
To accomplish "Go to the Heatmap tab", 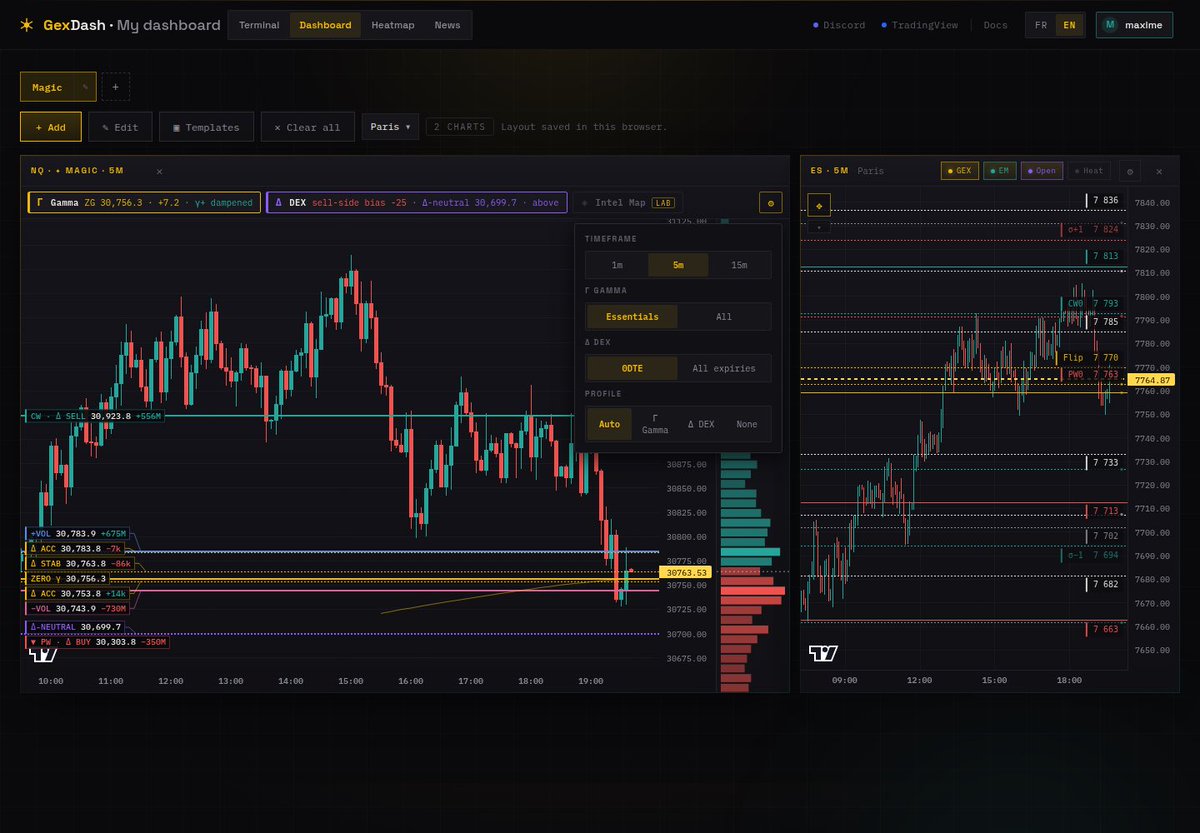I will point(393,25).
